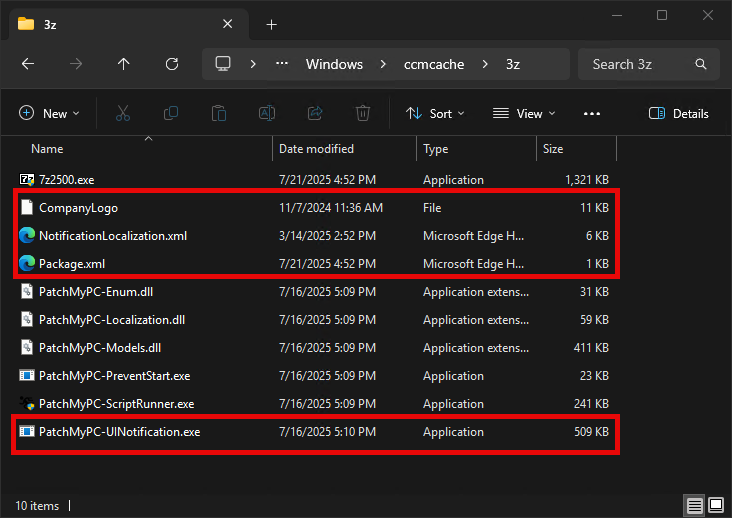
Task: Switch to details list view in status bar
Action: coord(694,505)
